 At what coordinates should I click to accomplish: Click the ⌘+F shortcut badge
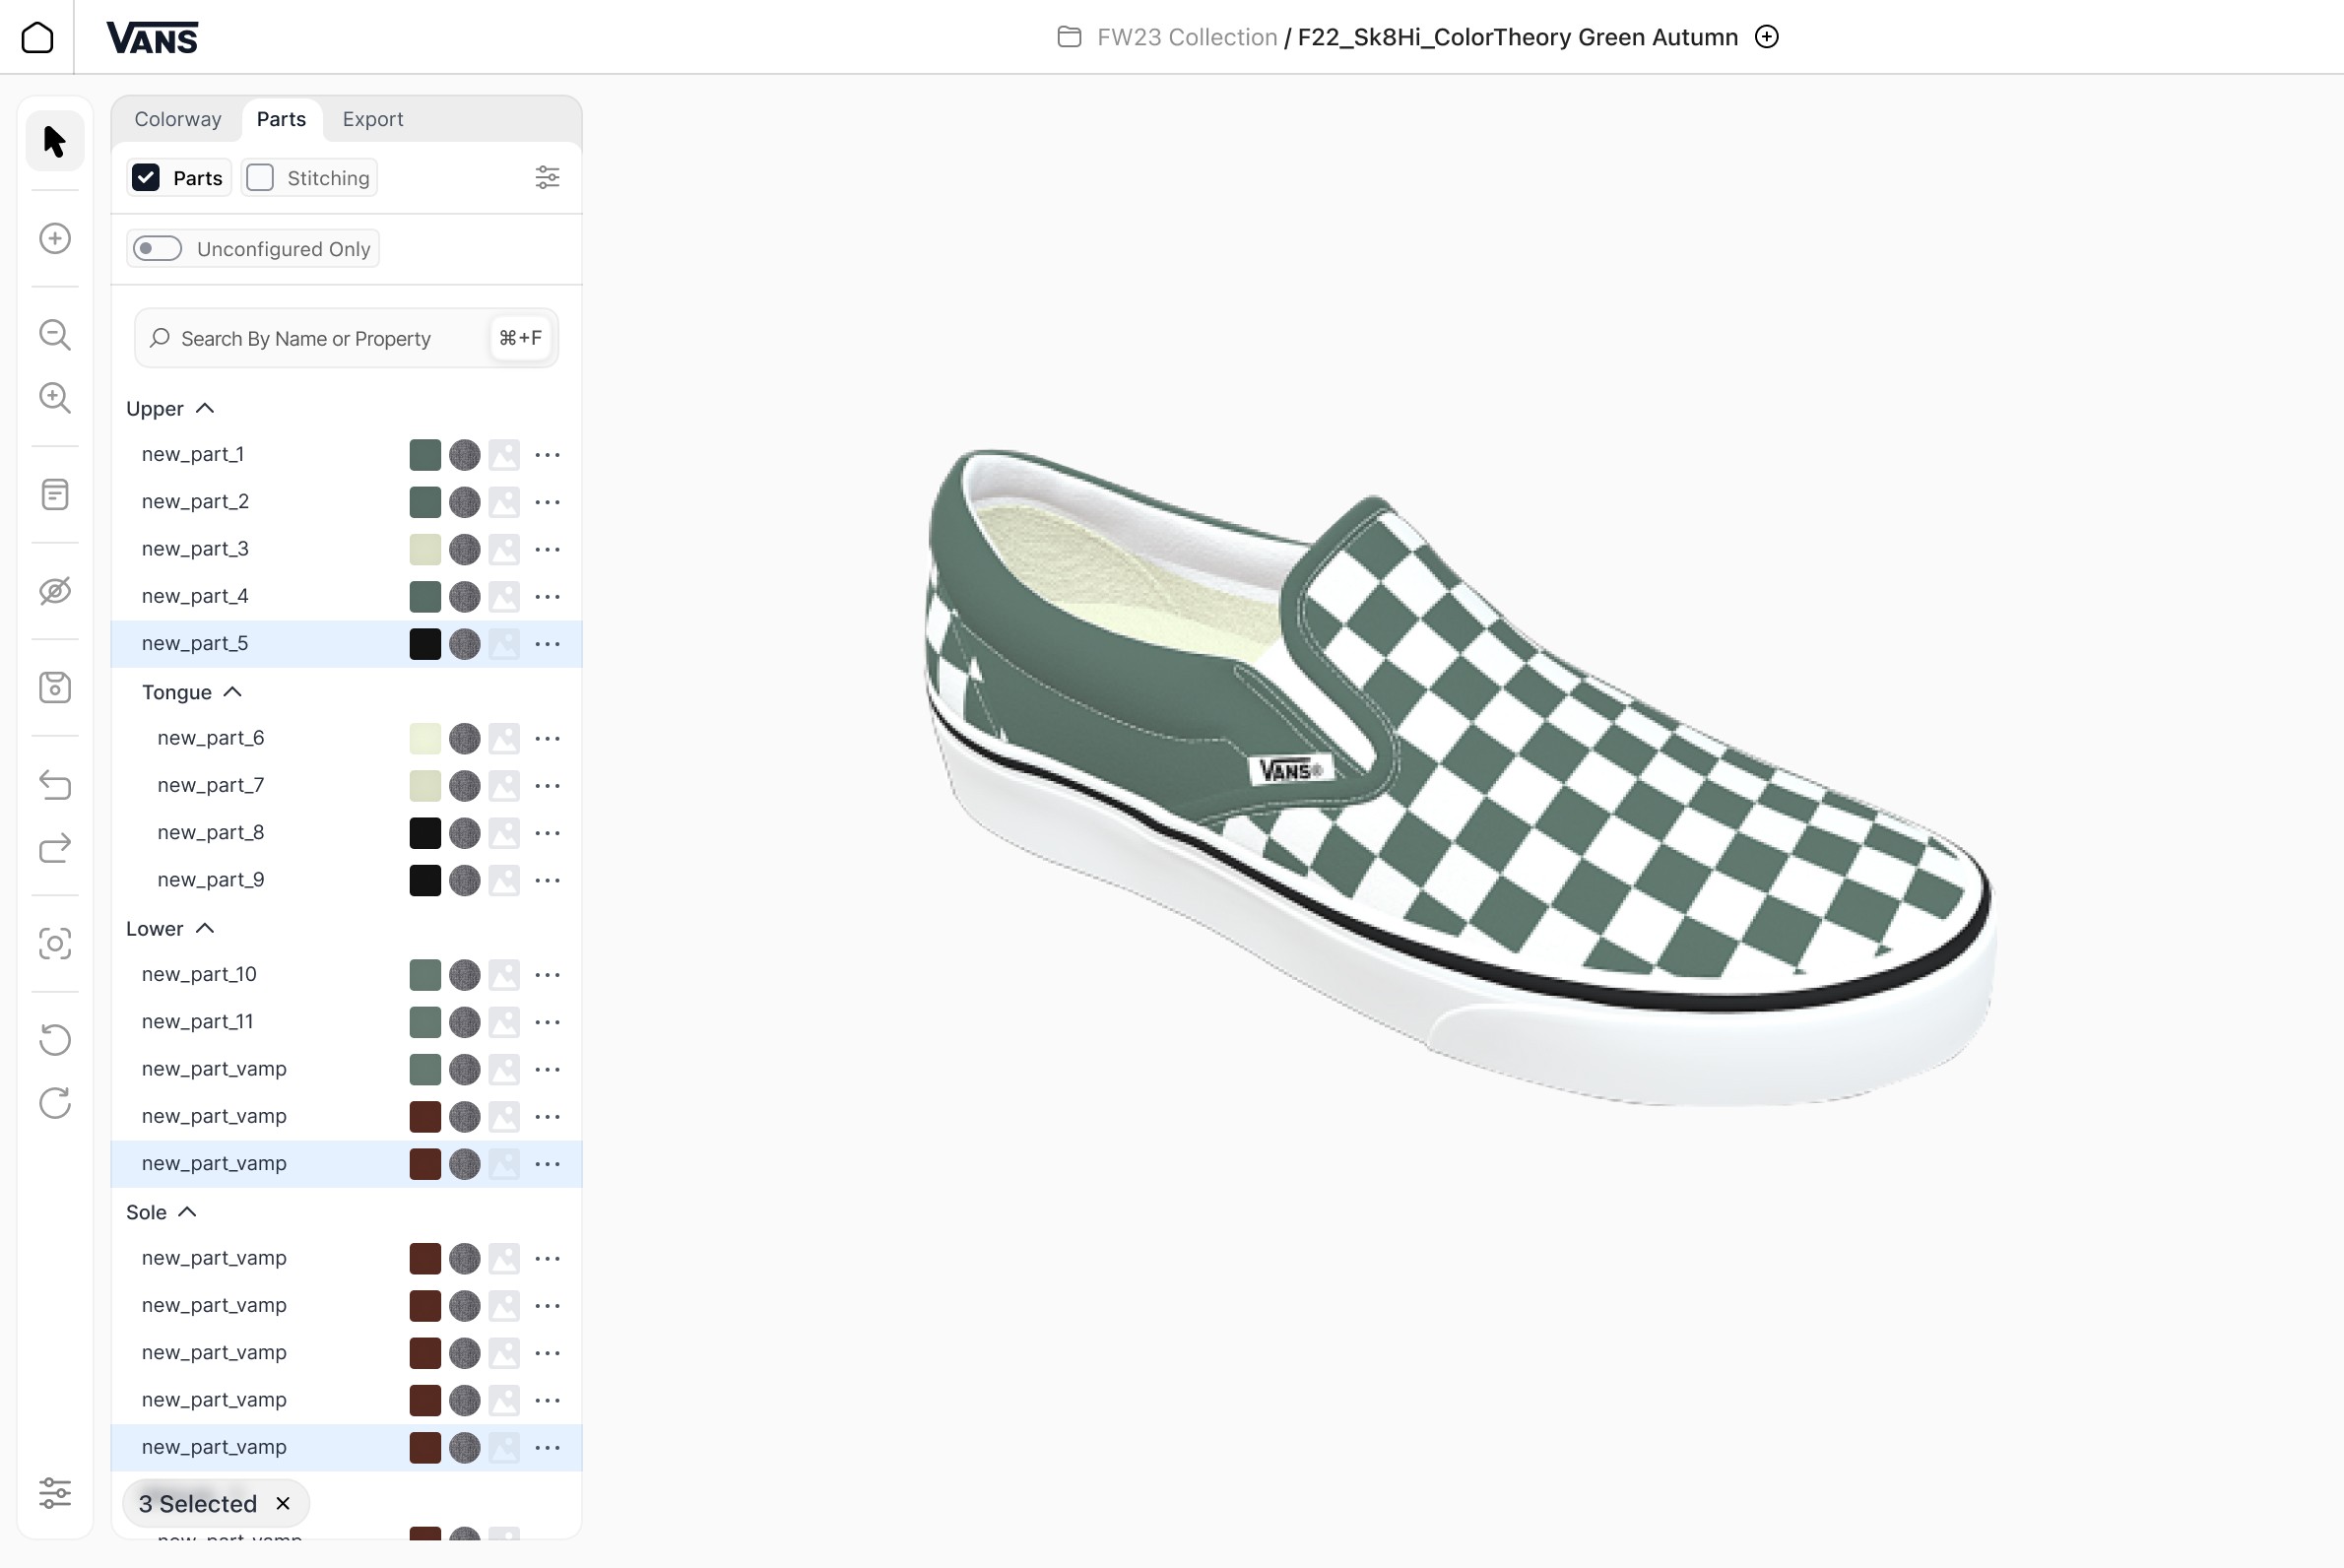(x=520, y=338)
